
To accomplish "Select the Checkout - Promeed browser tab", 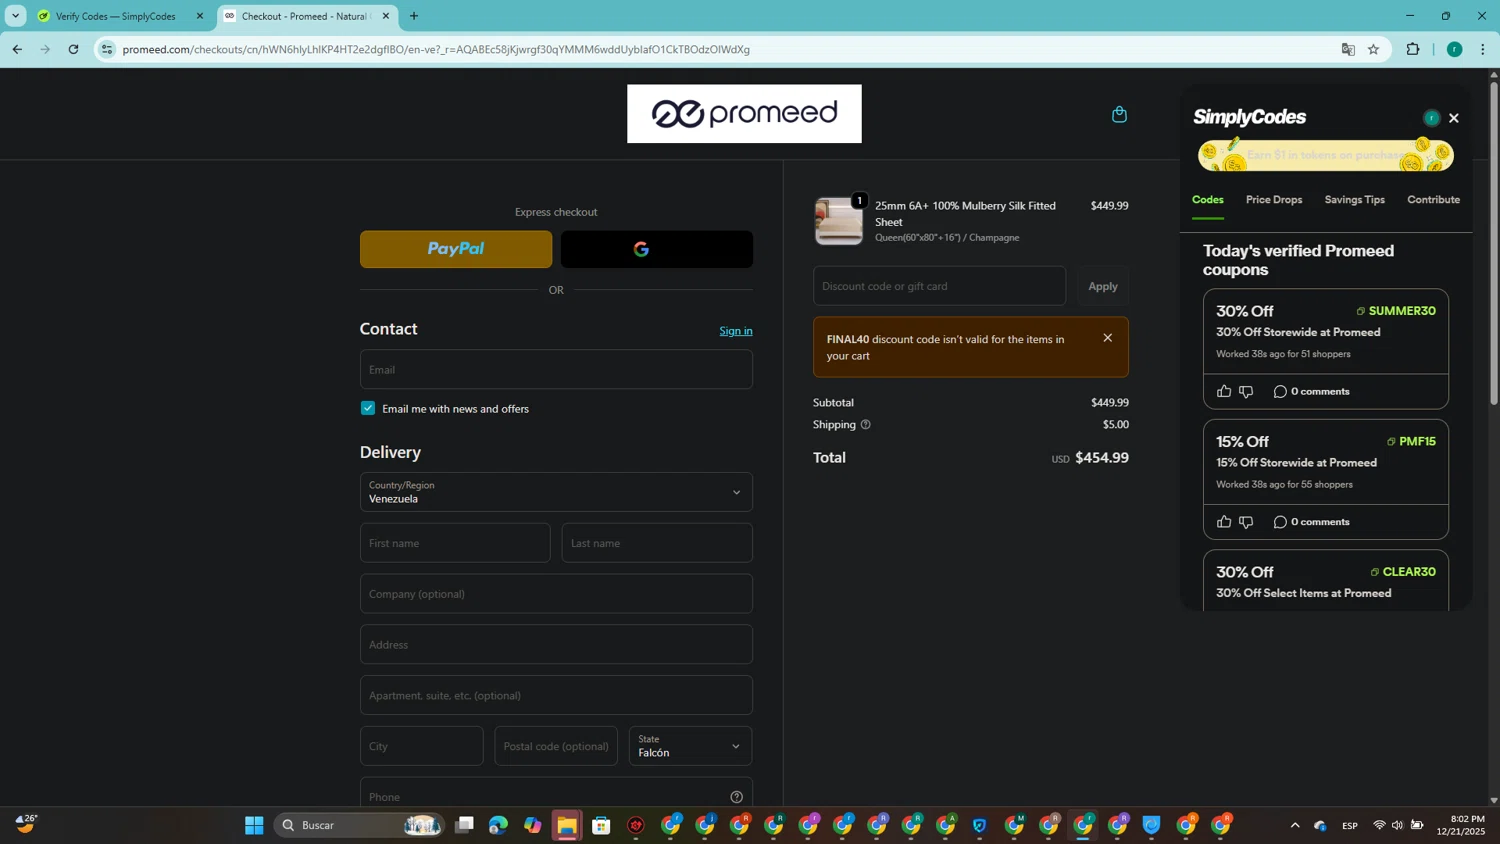I will click(305, 16).
